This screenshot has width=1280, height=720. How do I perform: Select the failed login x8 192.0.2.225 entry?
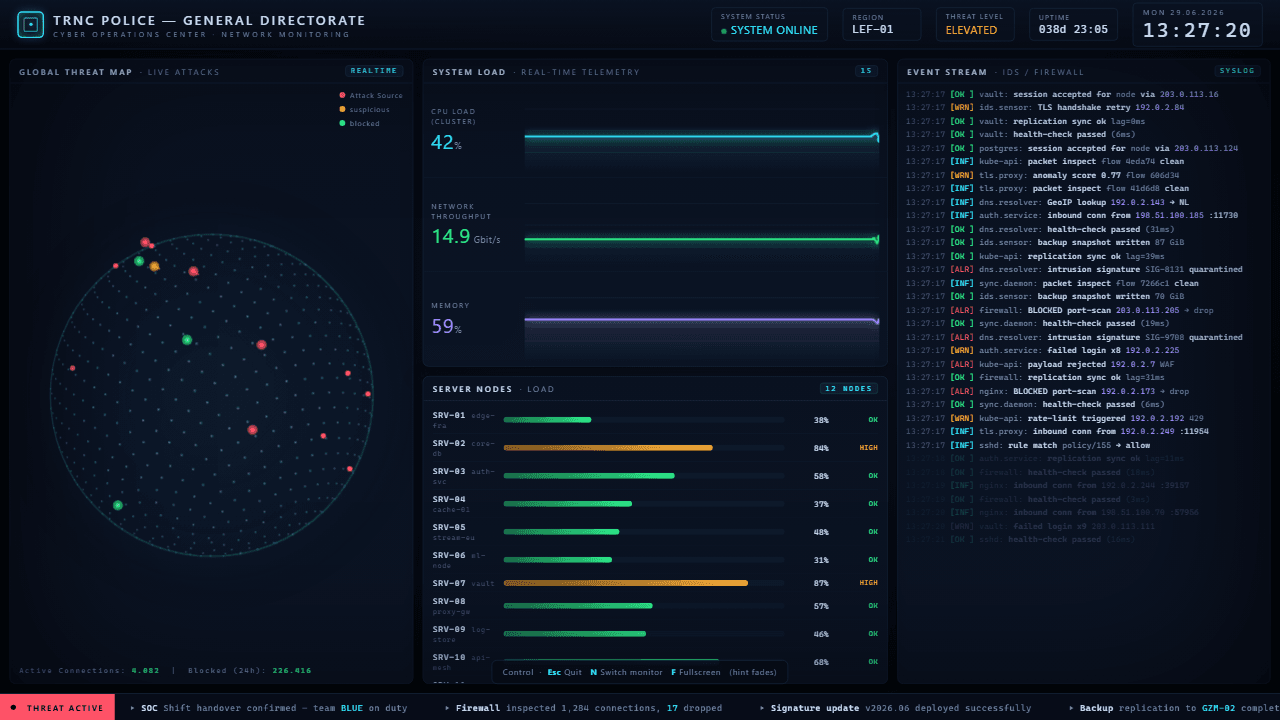(x=1043, y=350)
